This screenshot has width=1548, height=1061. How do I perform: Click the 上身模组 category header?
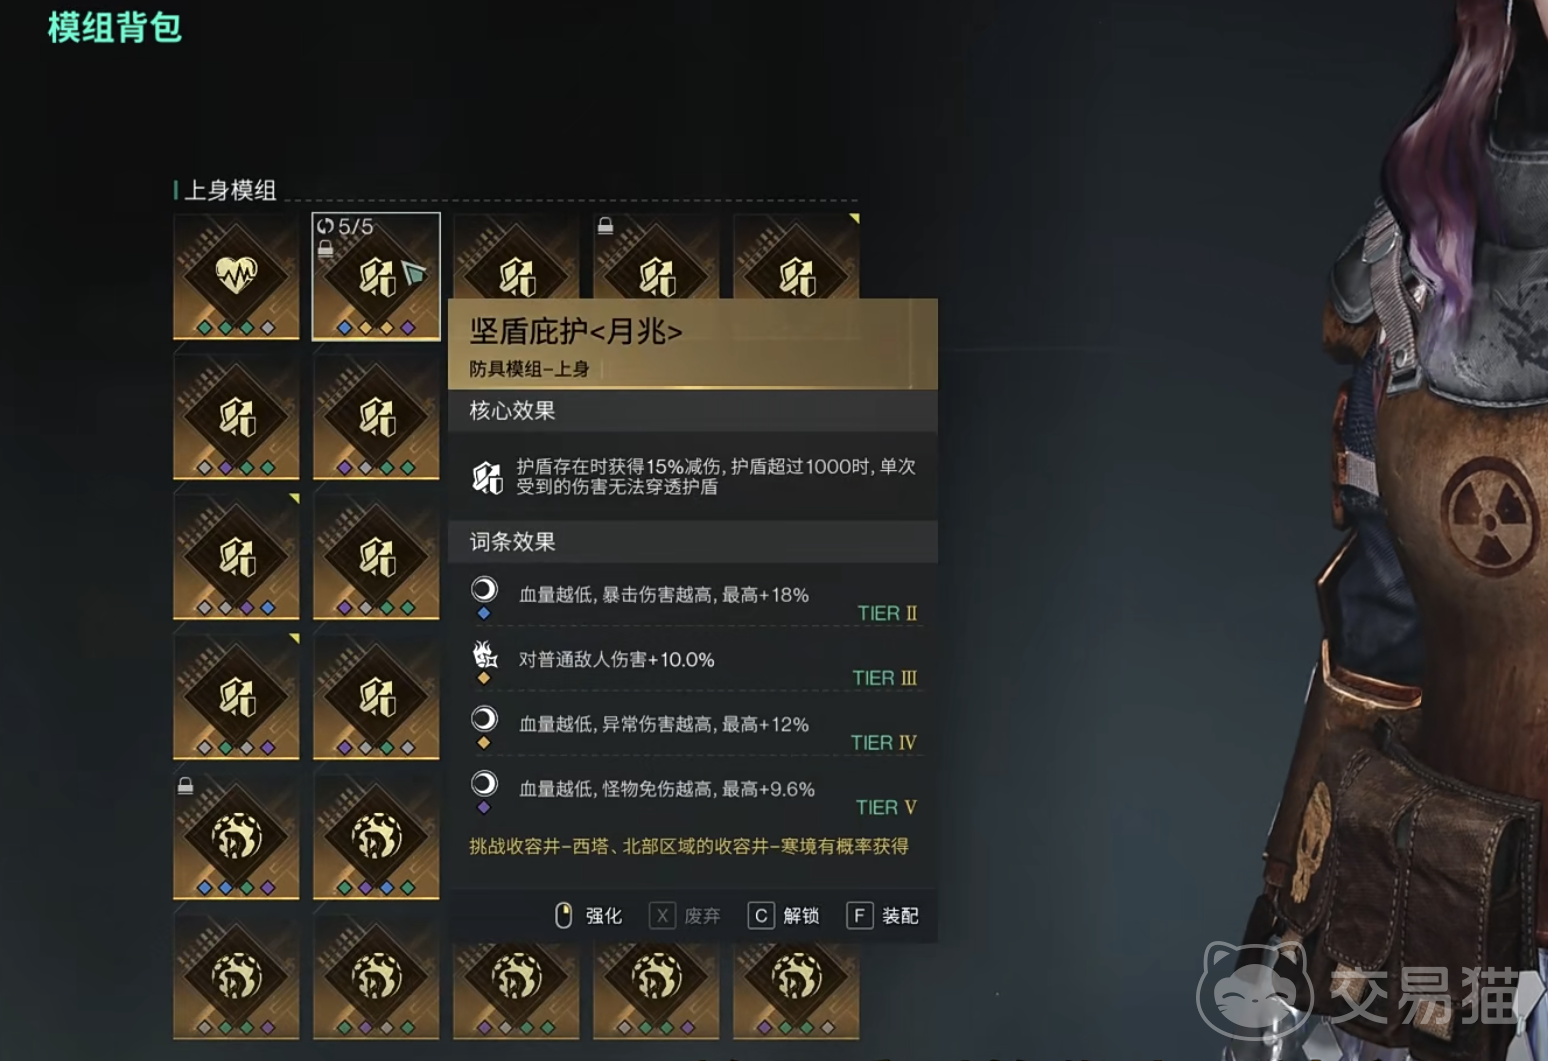click(x=230, y=190)
